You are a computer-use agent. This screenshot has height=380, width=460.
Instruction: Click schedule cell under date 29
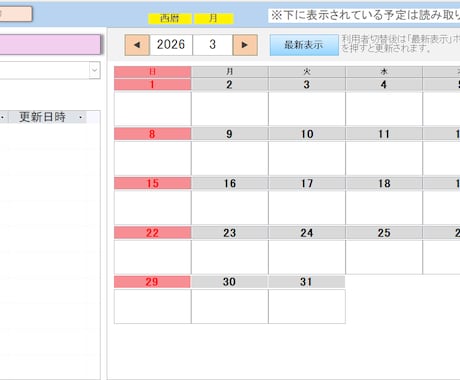[x=153, y=306]
